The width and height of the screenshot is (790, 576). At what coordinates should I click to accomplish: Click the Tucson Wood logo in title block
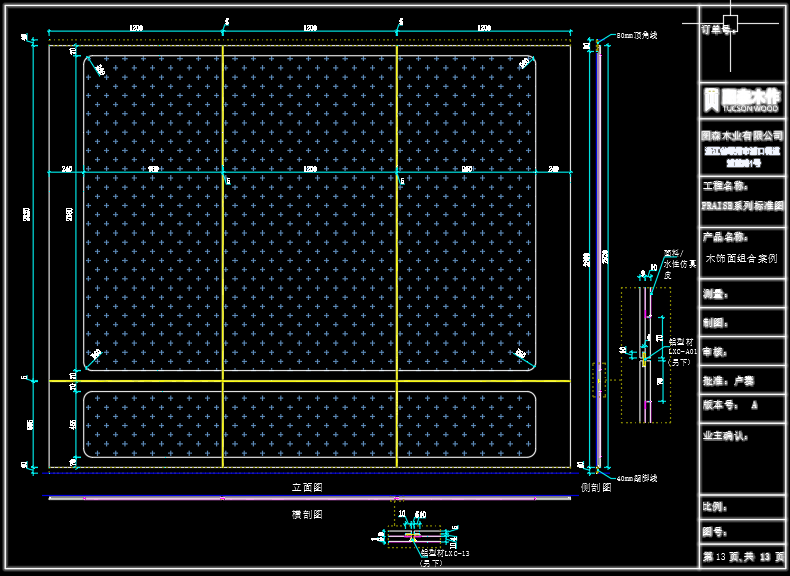pos(741,99)
